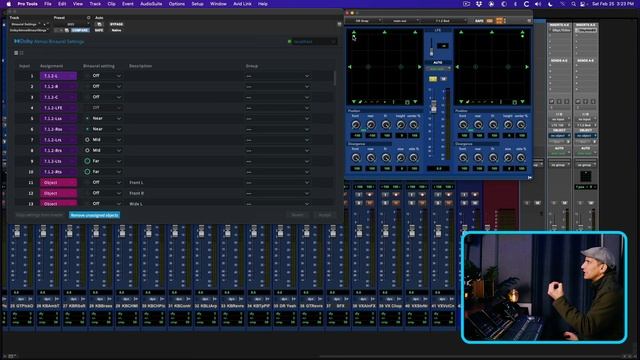Snap to top-left speaker in left panner
The width and height of the screenshot is (640, 360).
[x=354, y=32]
